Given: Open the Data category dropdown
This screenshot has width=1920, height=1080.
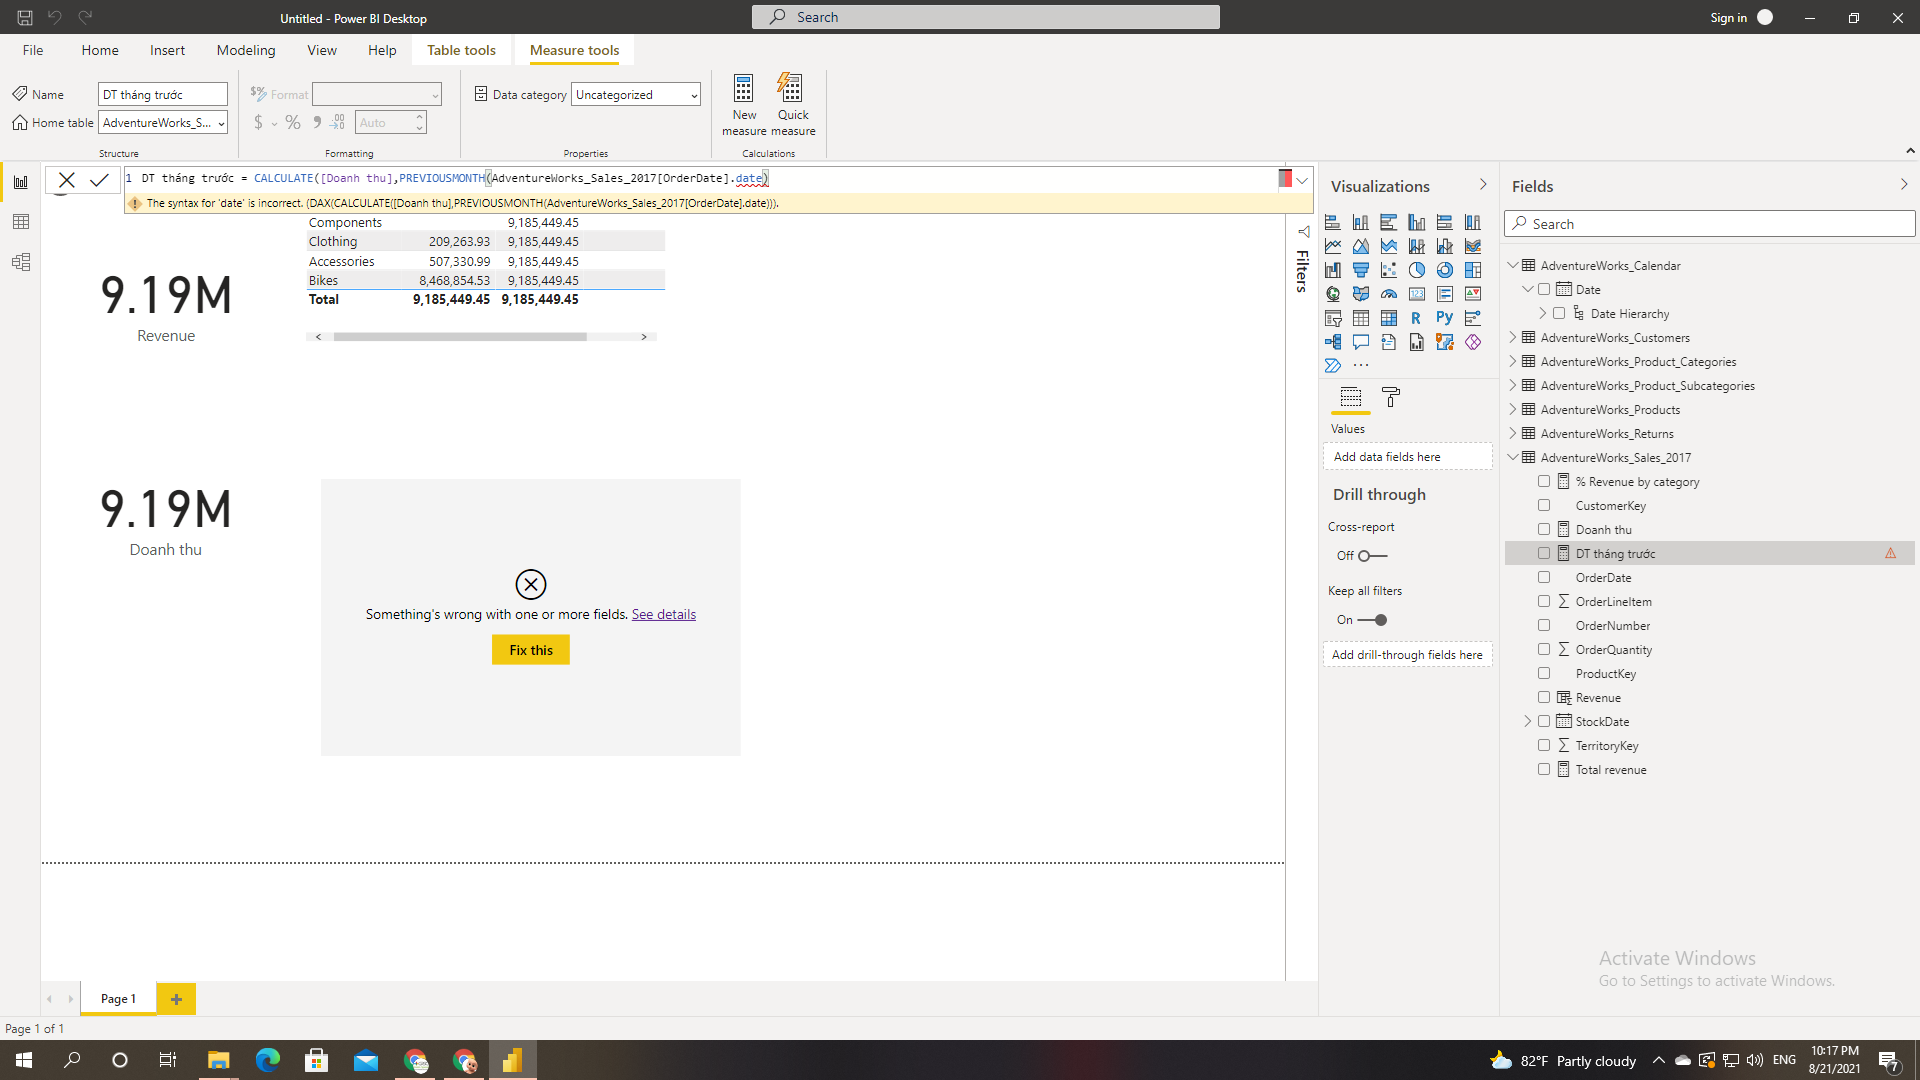Looking at the screenshot, I should point(636,95).
